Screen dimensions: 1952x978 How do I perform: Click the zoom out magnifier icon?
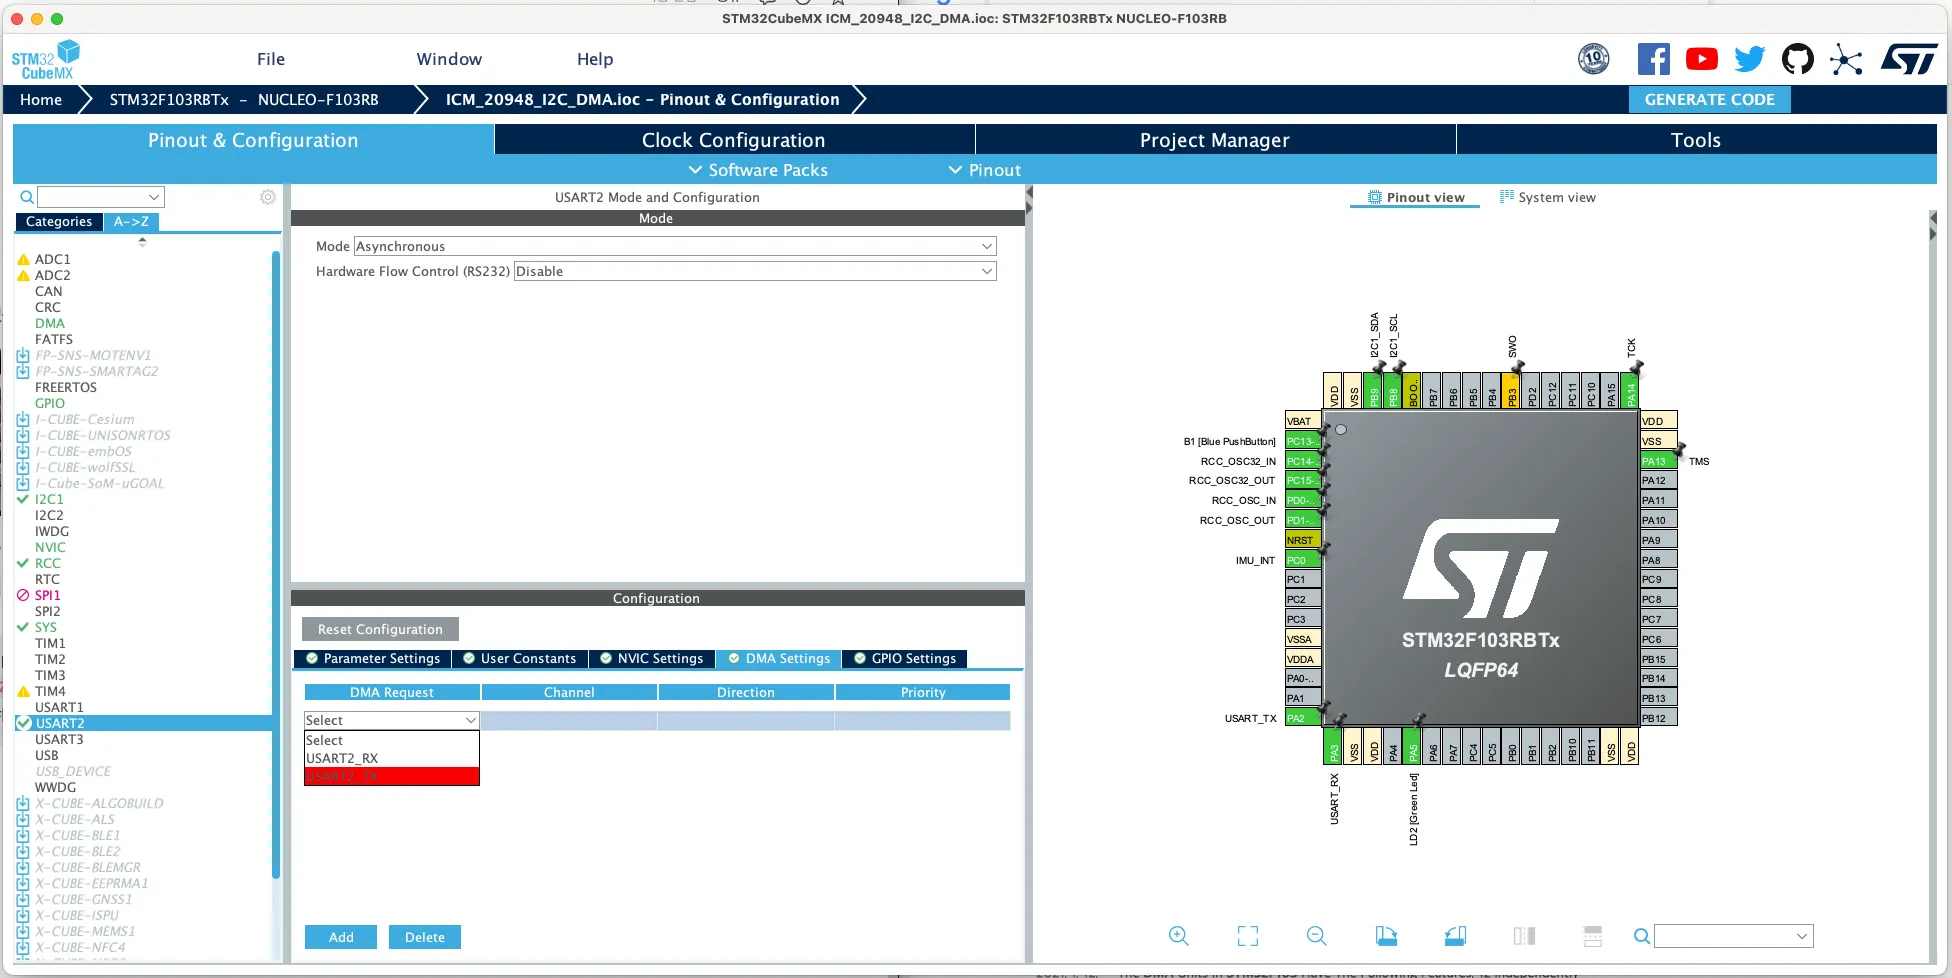point(1317,936)
